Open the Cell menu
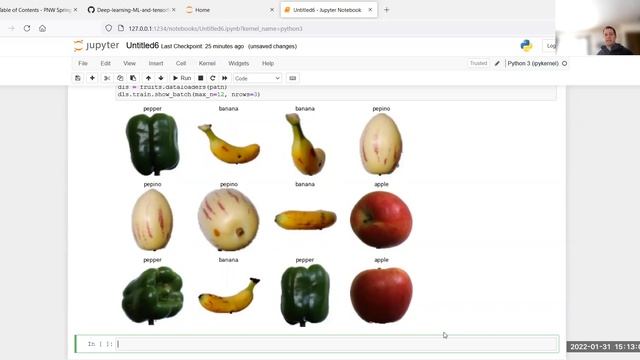This screenshot has height=360, width=640. 181,63
